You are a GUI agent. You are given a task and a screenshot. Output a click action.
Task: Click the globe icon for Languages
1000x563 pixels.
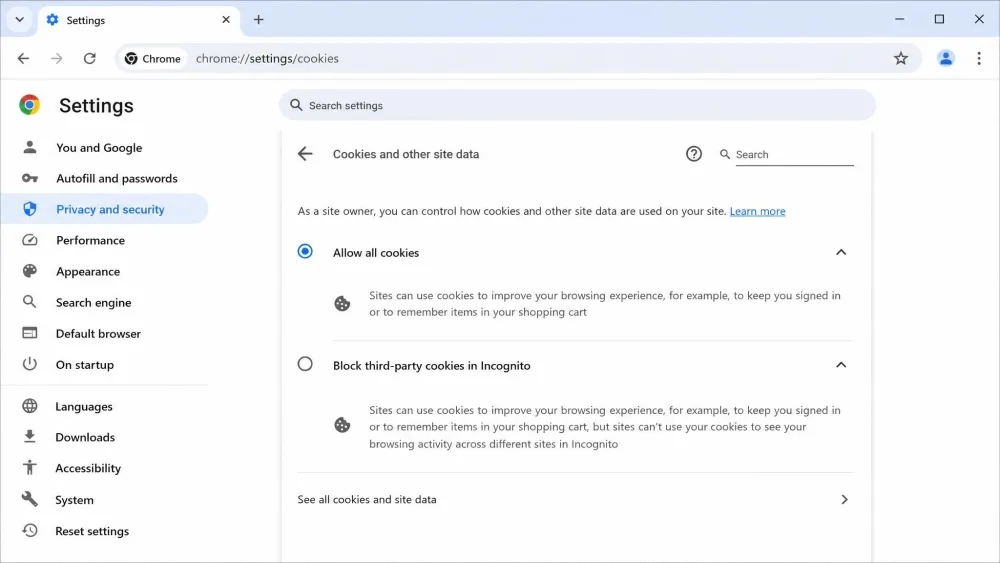pyautogui.click(x=29, y=406)
